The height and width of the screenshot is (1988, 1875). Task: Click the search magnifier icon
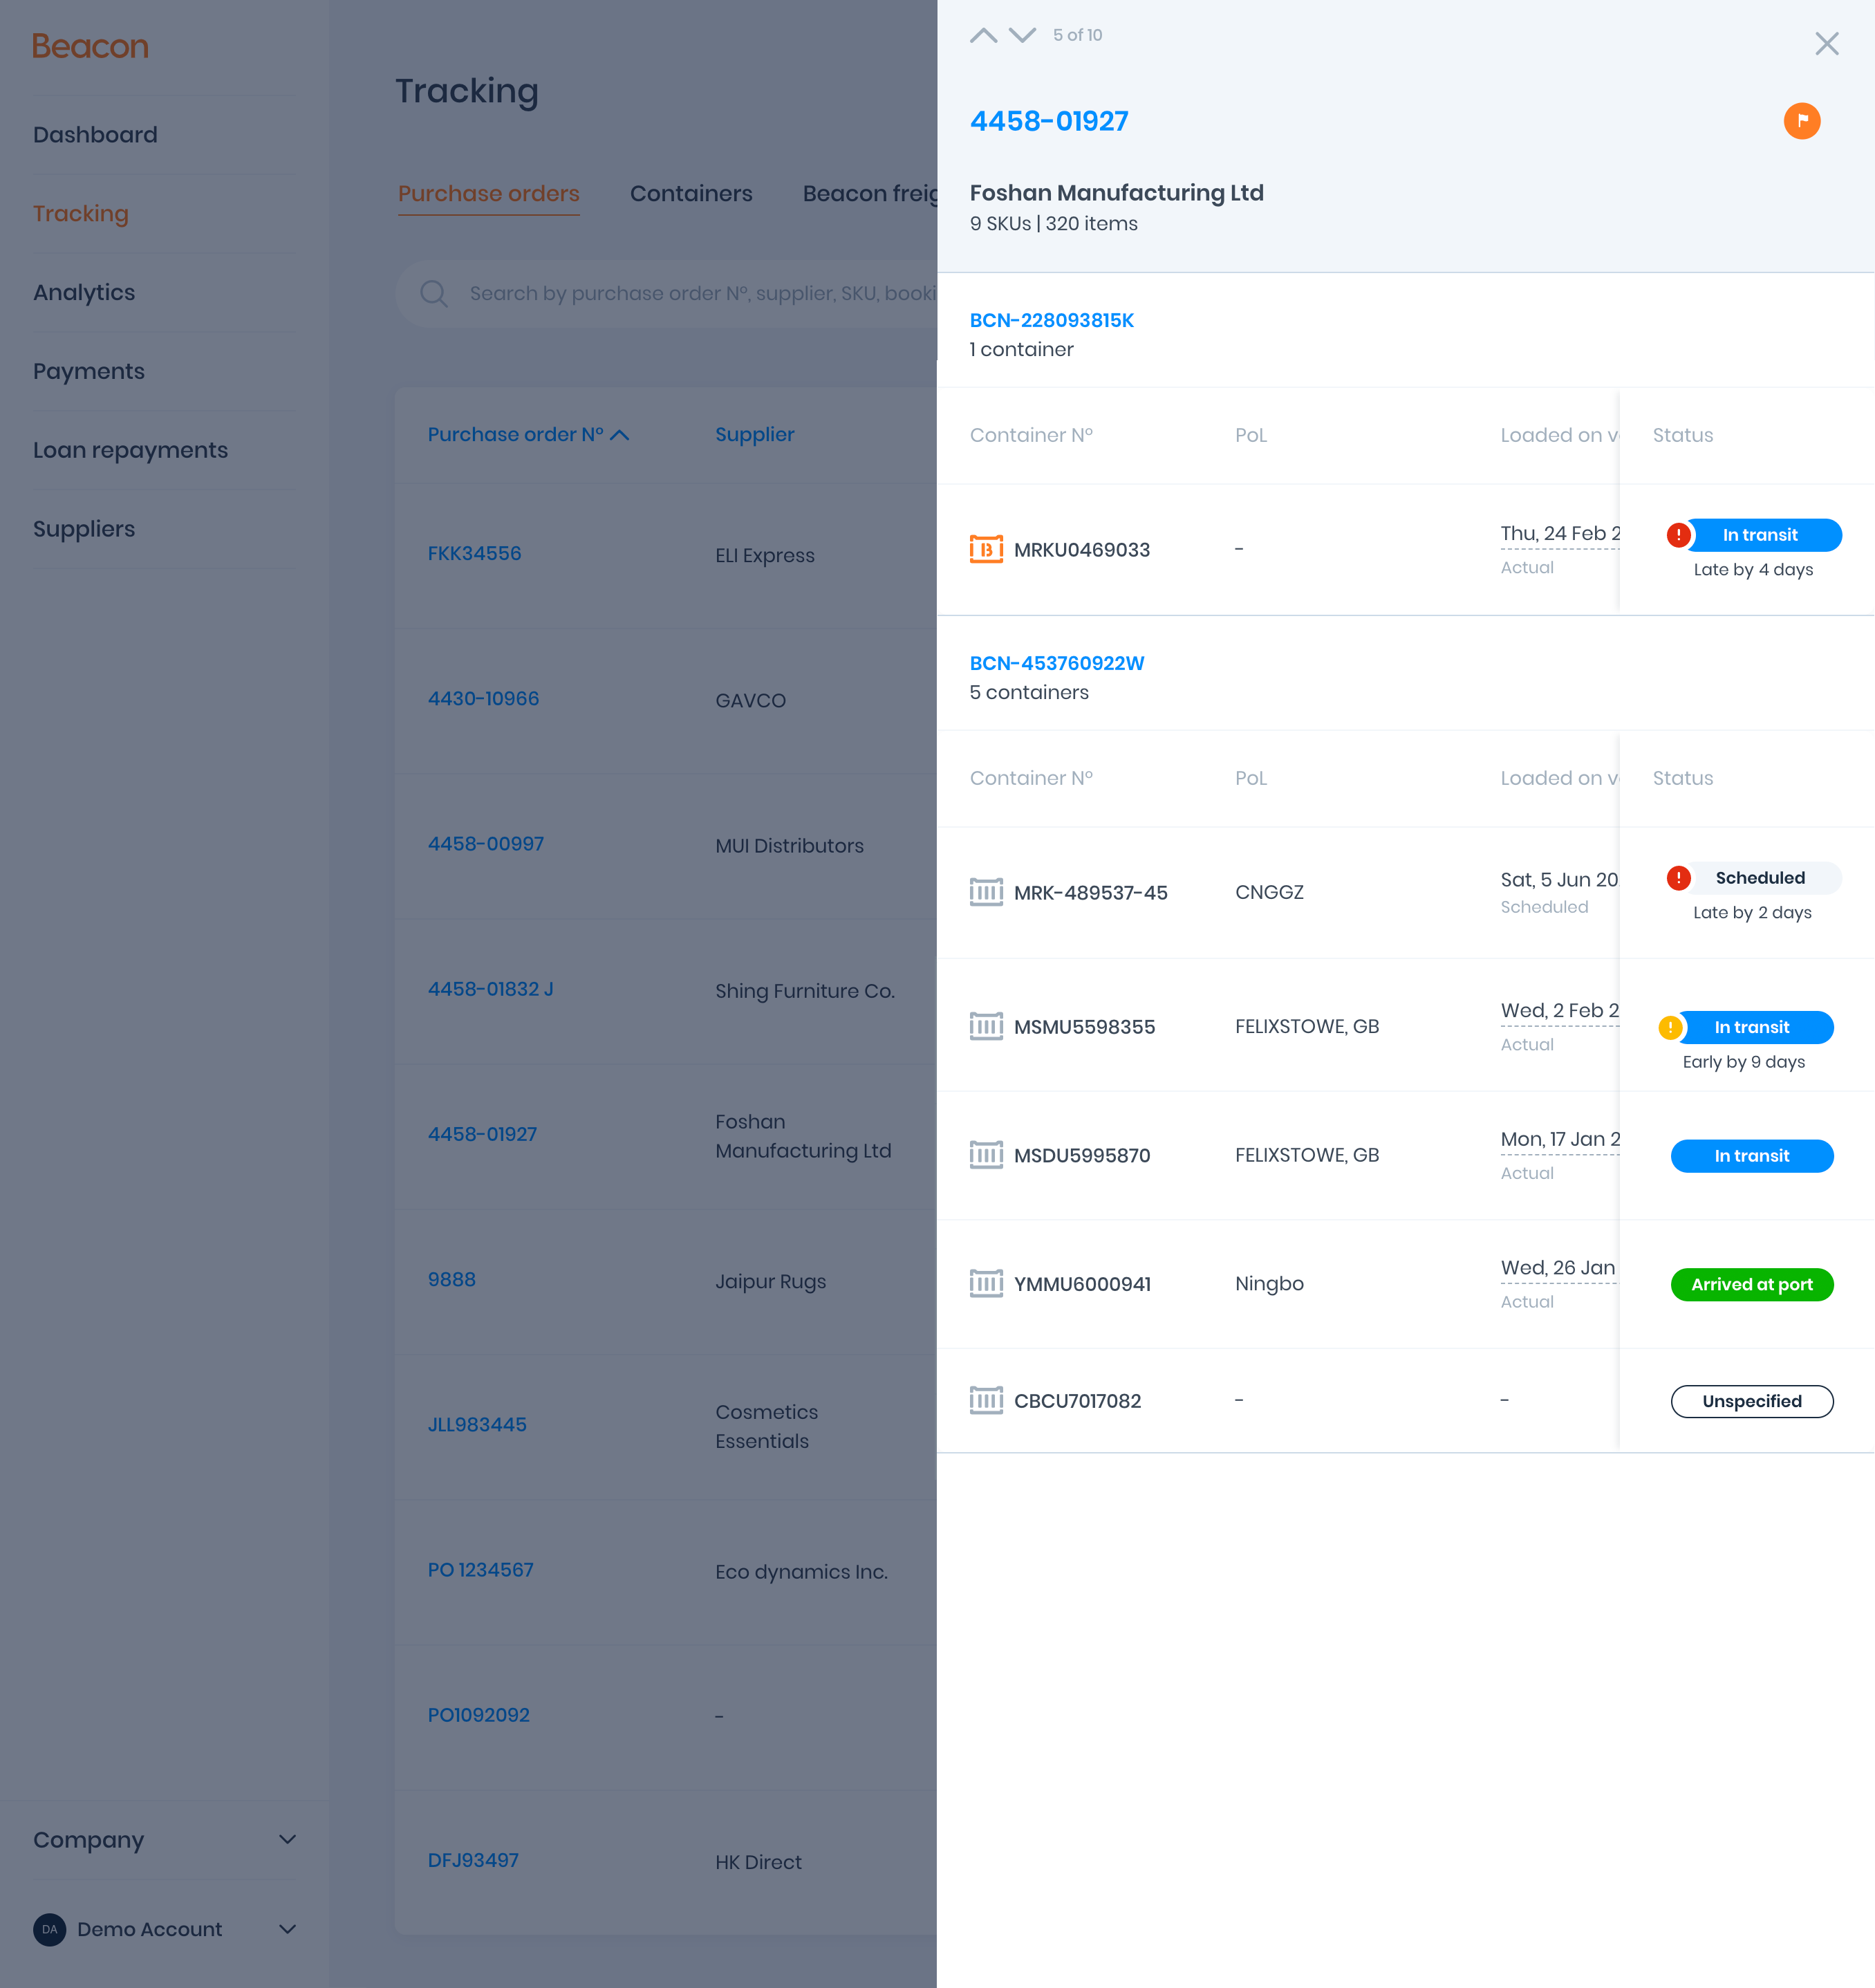coord(433,293)
